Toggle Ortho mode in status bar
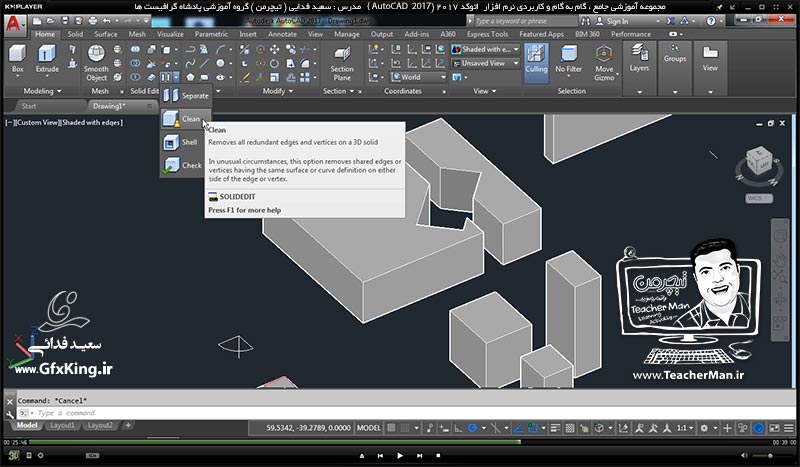800x467 pixels. pyautogui.click(x=458, y=428)
